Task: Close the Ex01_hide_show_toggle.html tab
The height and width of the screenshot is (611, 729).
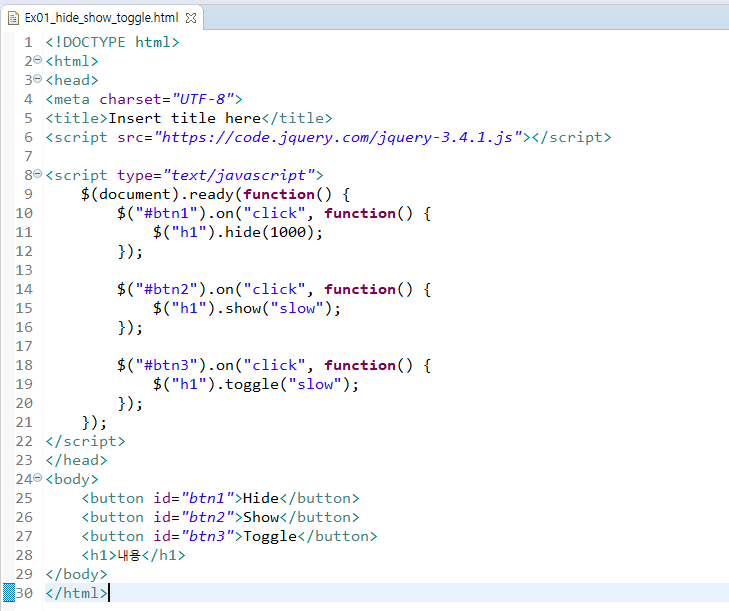Action: [191, 18]
